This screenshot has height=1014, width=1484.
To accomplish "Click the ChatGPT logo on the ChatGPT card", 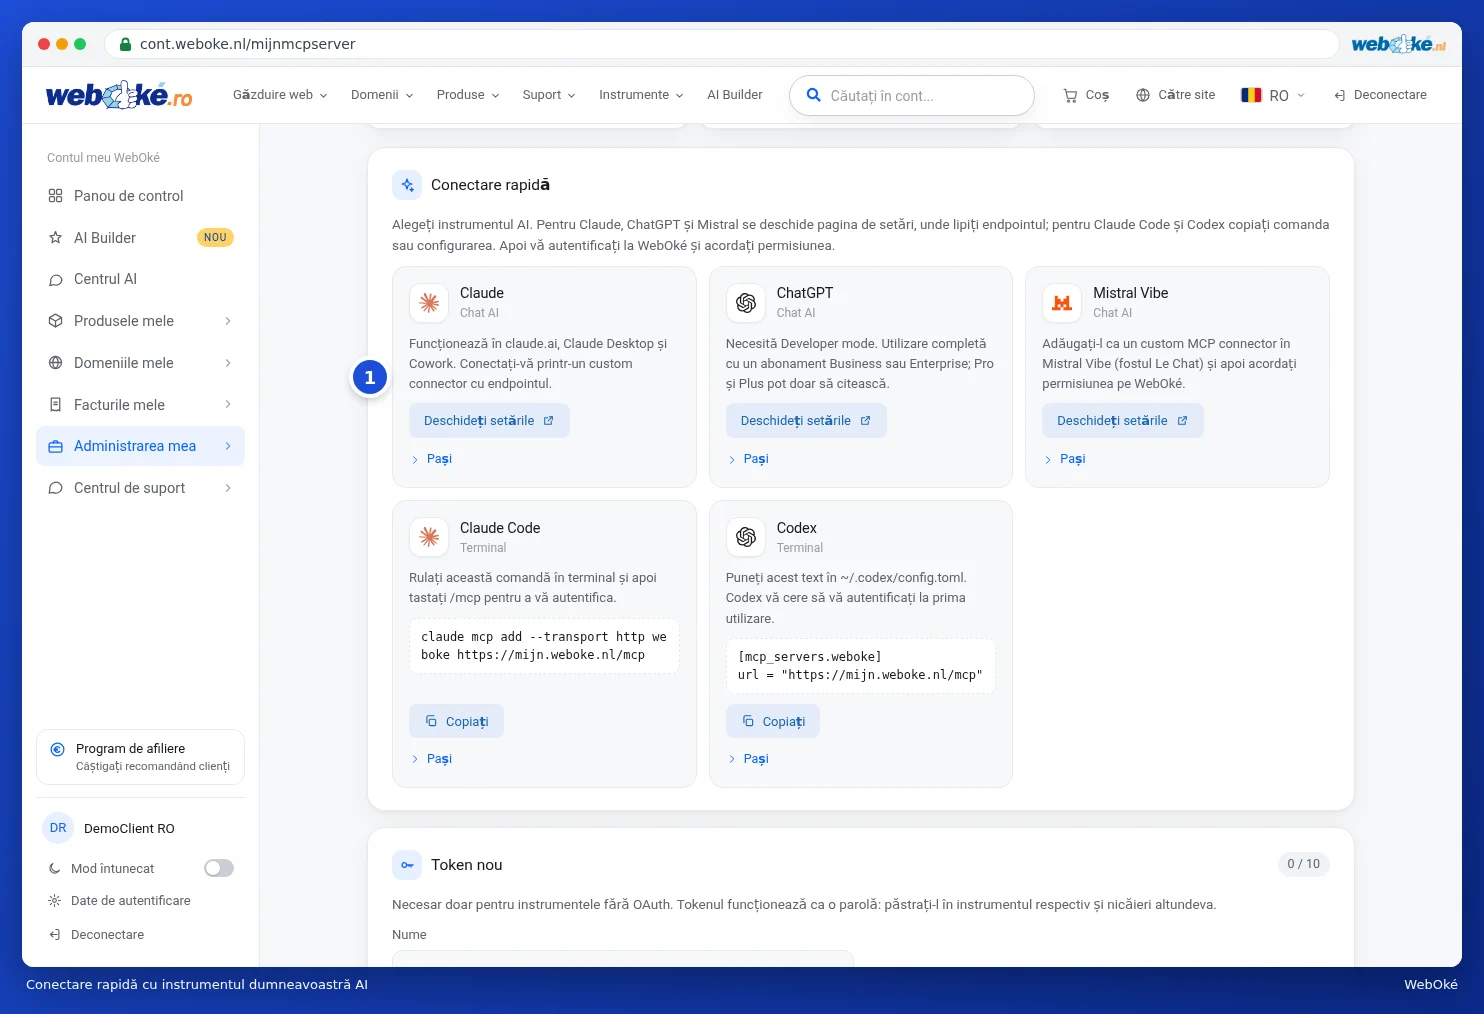I will pyautogui.click(x=746, y=303).
